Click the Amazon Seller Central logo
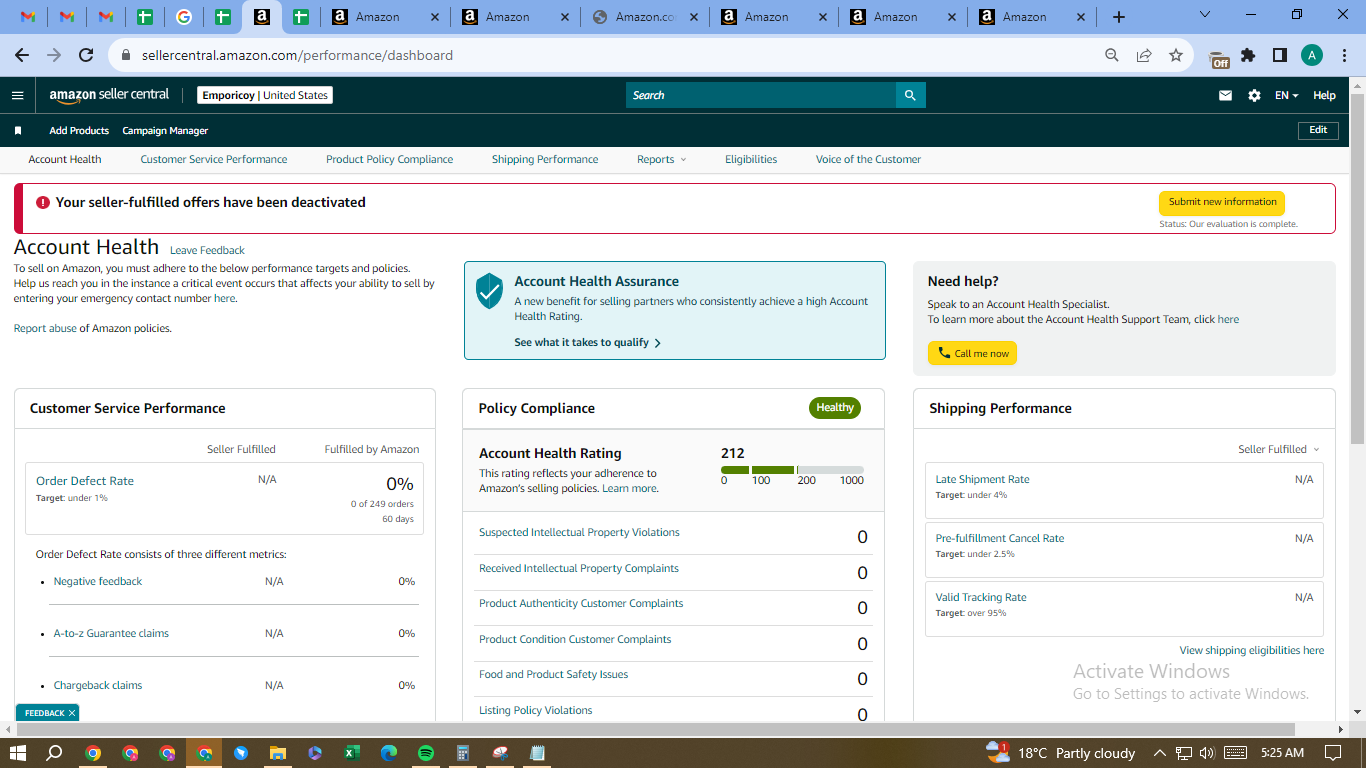 tap(109, 95)
